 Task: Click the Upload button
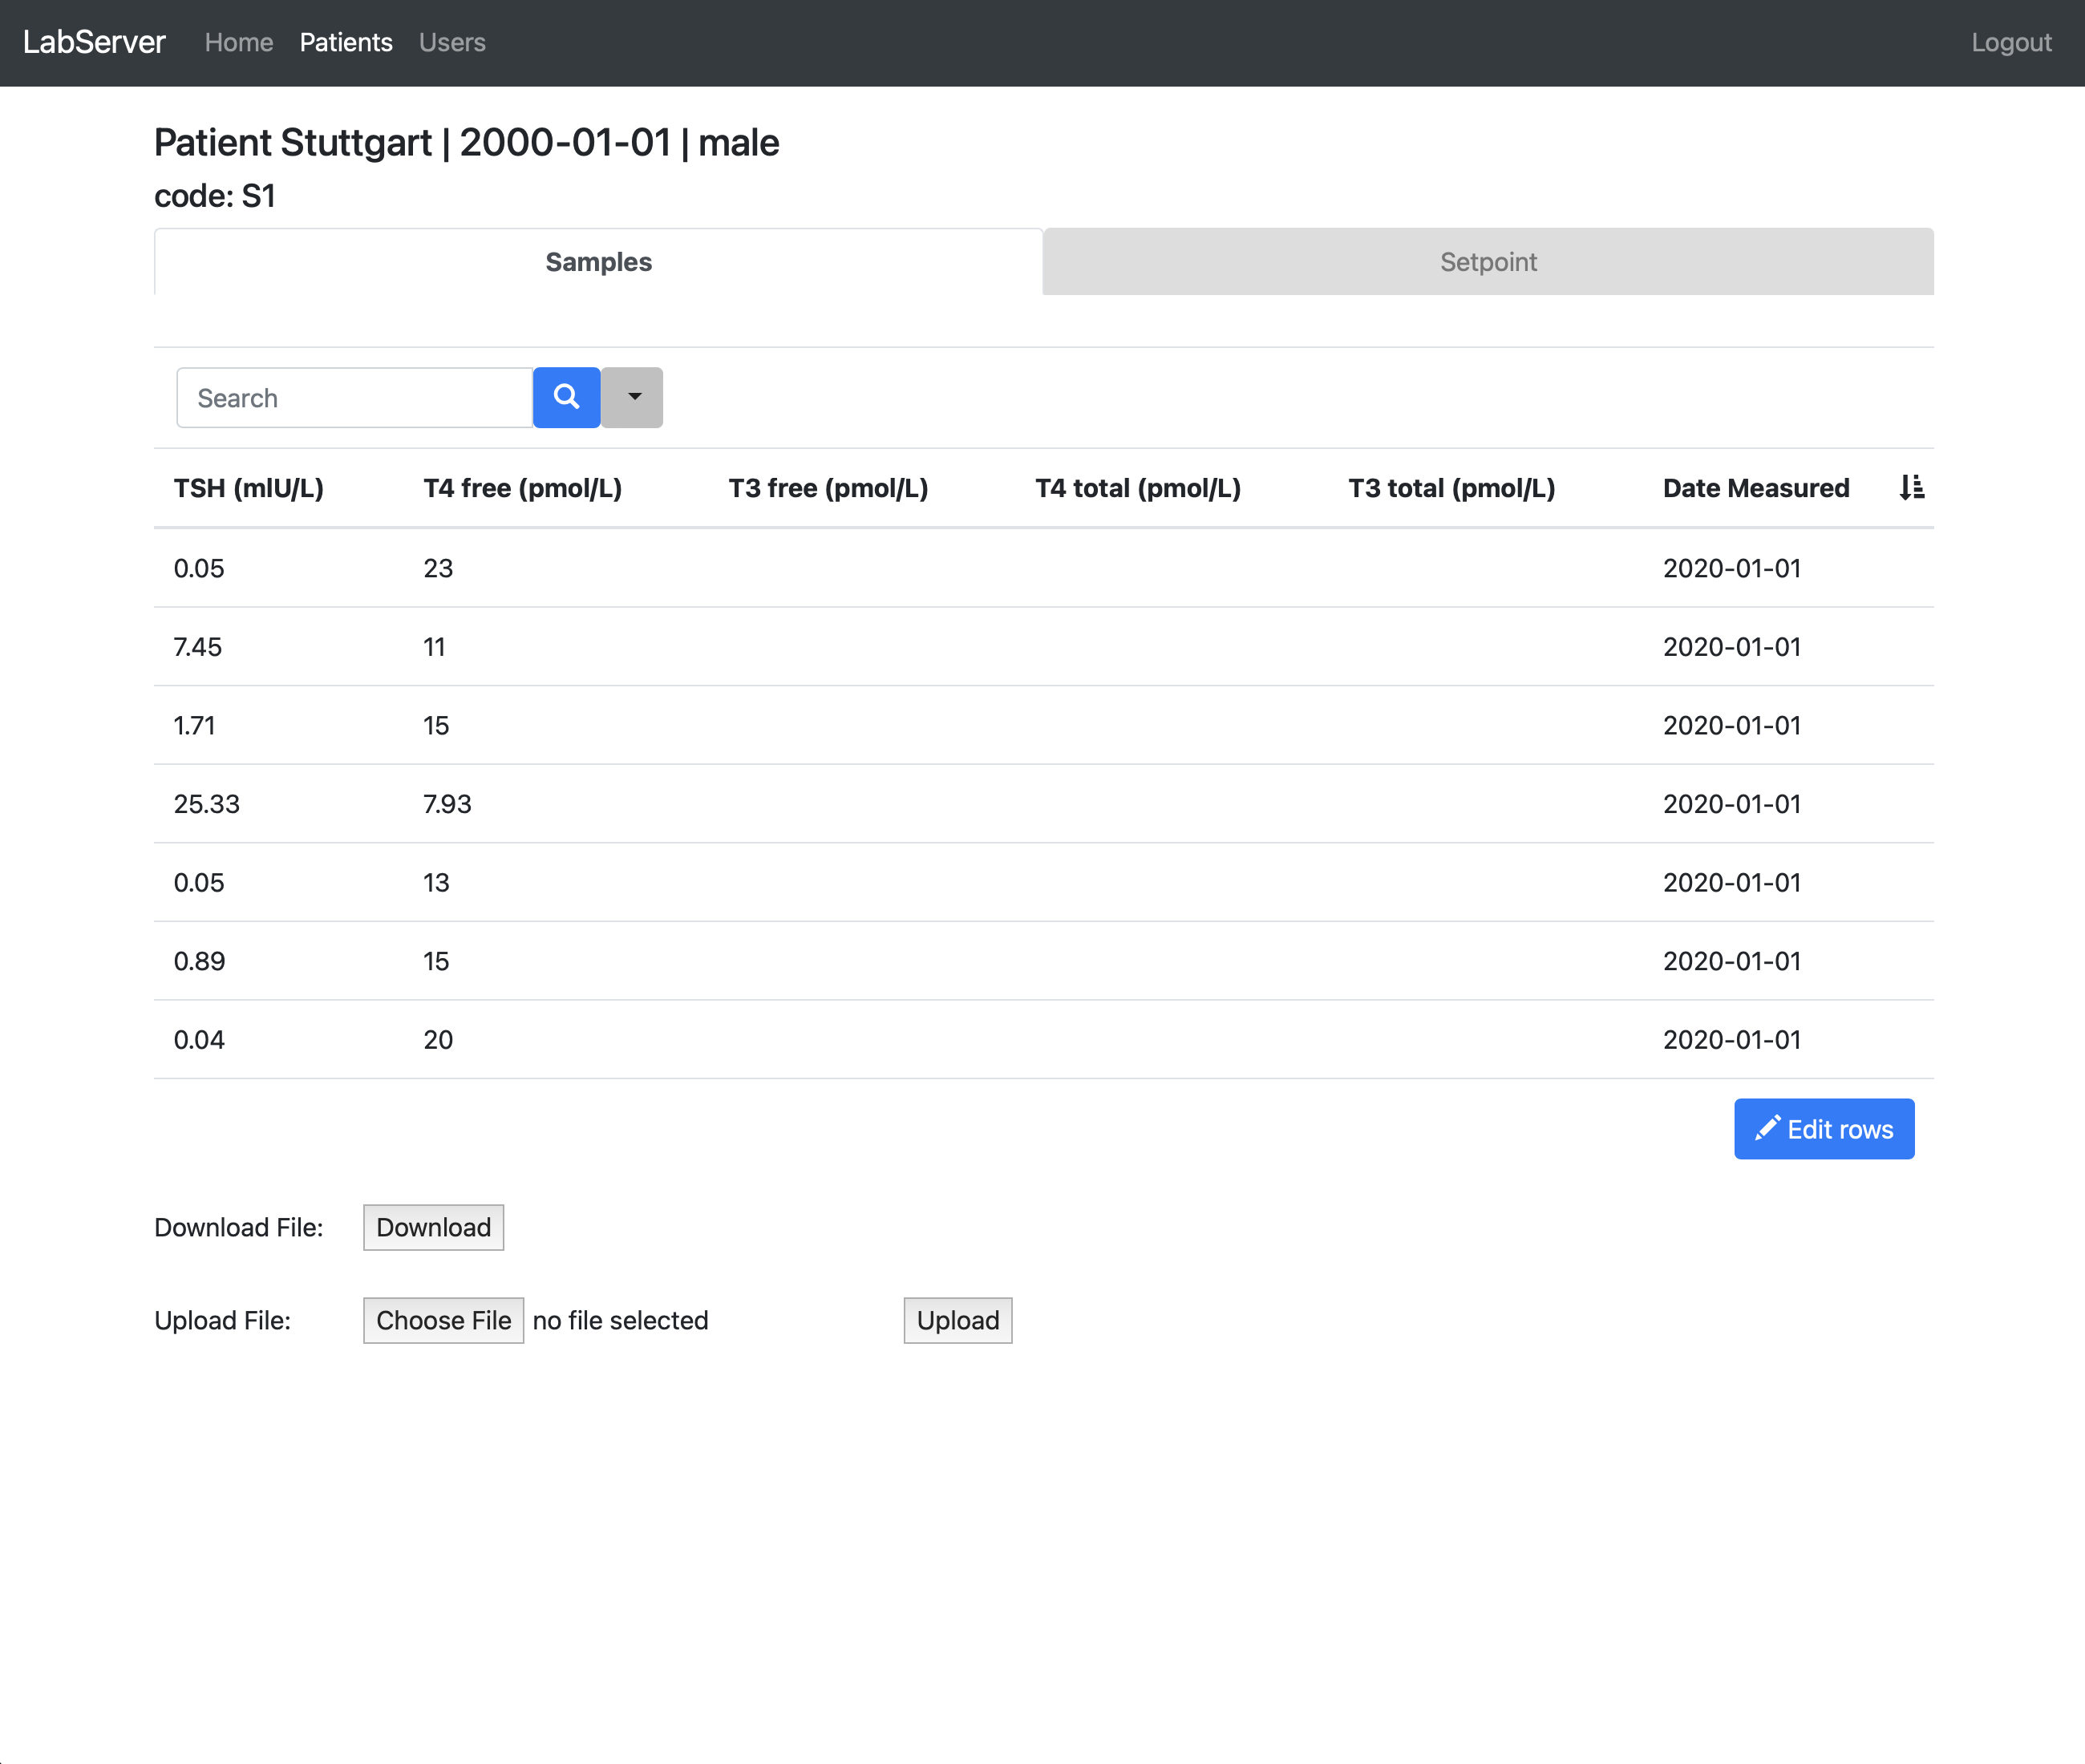coord(957,1320)
